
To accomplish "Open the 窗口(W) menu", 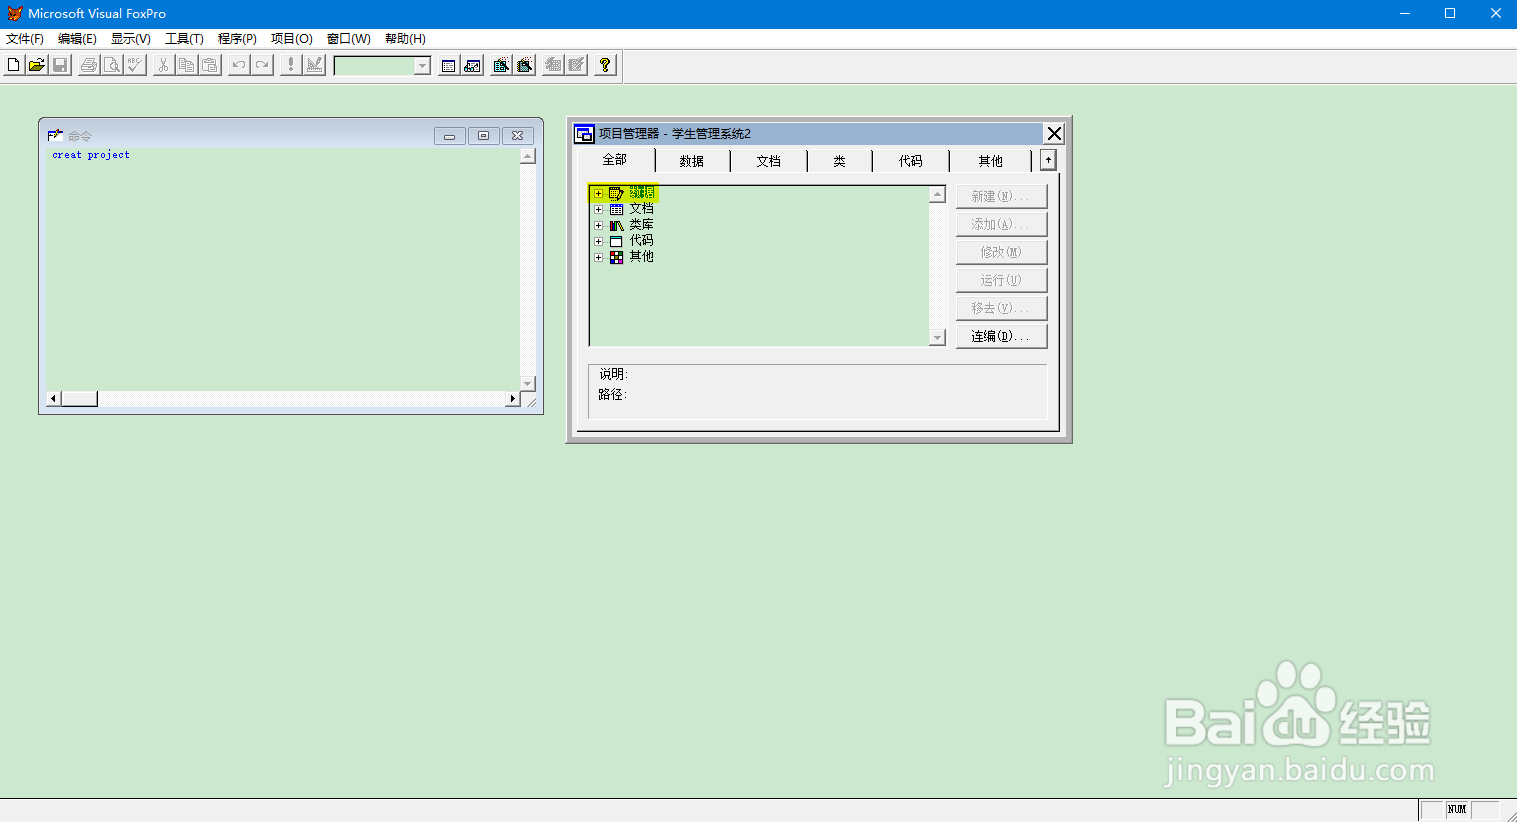I will click(349, 39).
